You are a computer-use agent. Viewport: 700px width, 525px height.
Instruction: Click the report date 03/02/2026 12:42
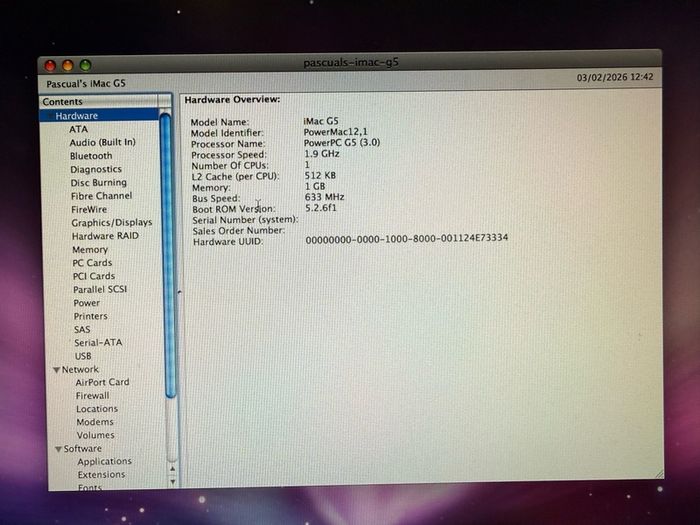point(615,77)
